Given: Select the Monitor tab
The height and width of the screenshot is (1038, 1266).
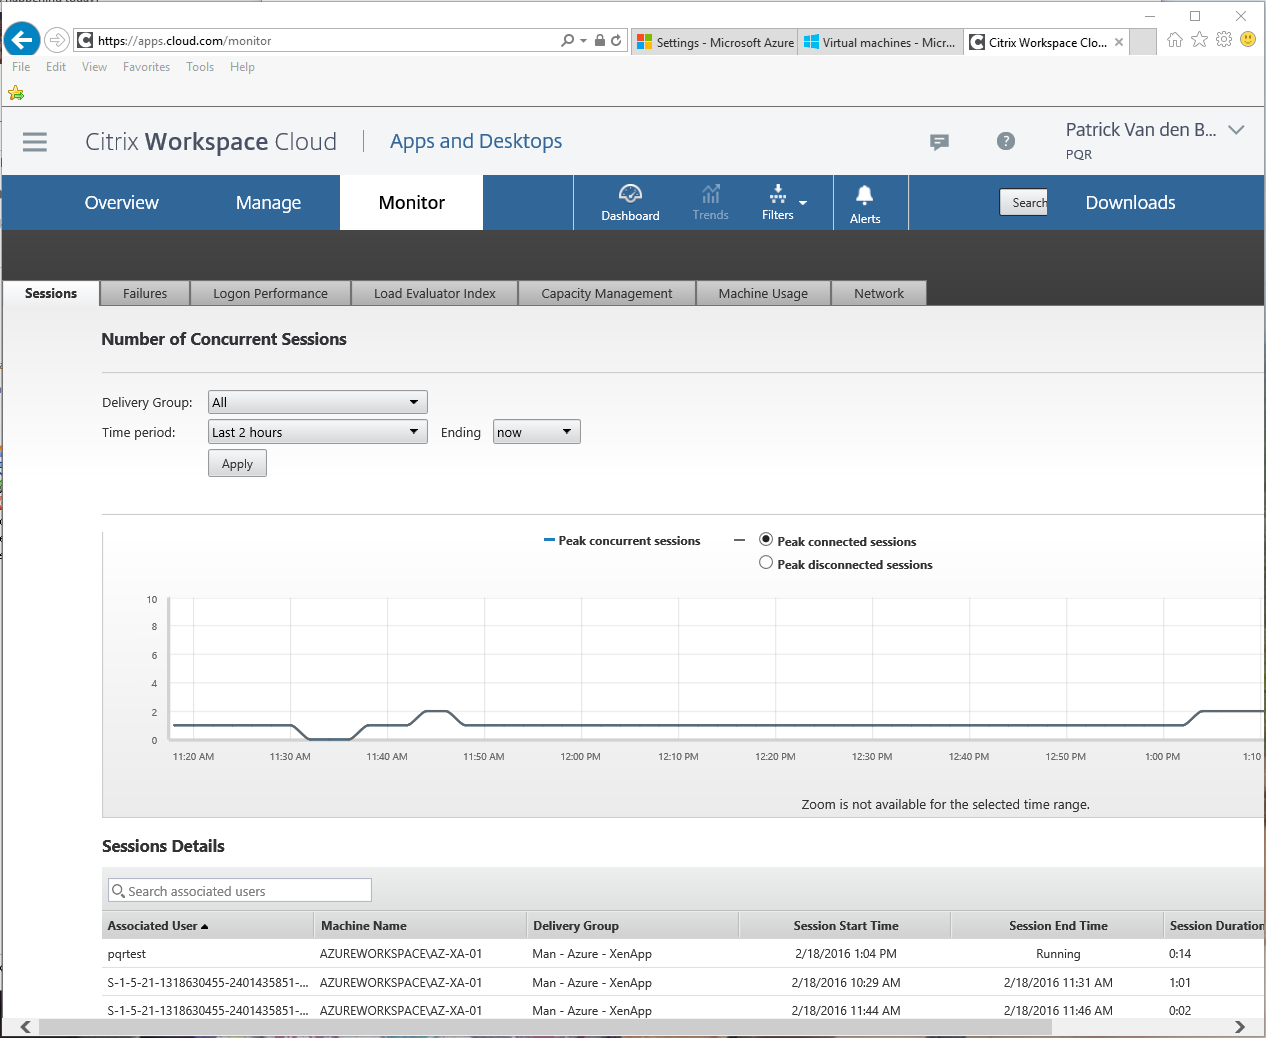Looking at the screenshot, I should (x=412, y=202).
